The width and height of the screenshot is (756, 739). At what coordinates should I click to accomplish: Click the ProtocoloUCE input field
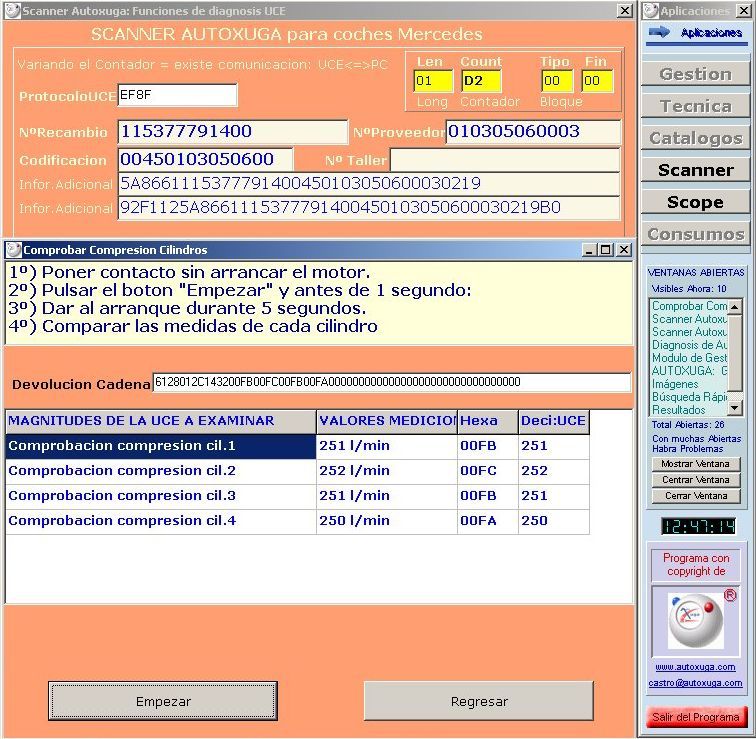pyautogui.click(x=177, y=95)
